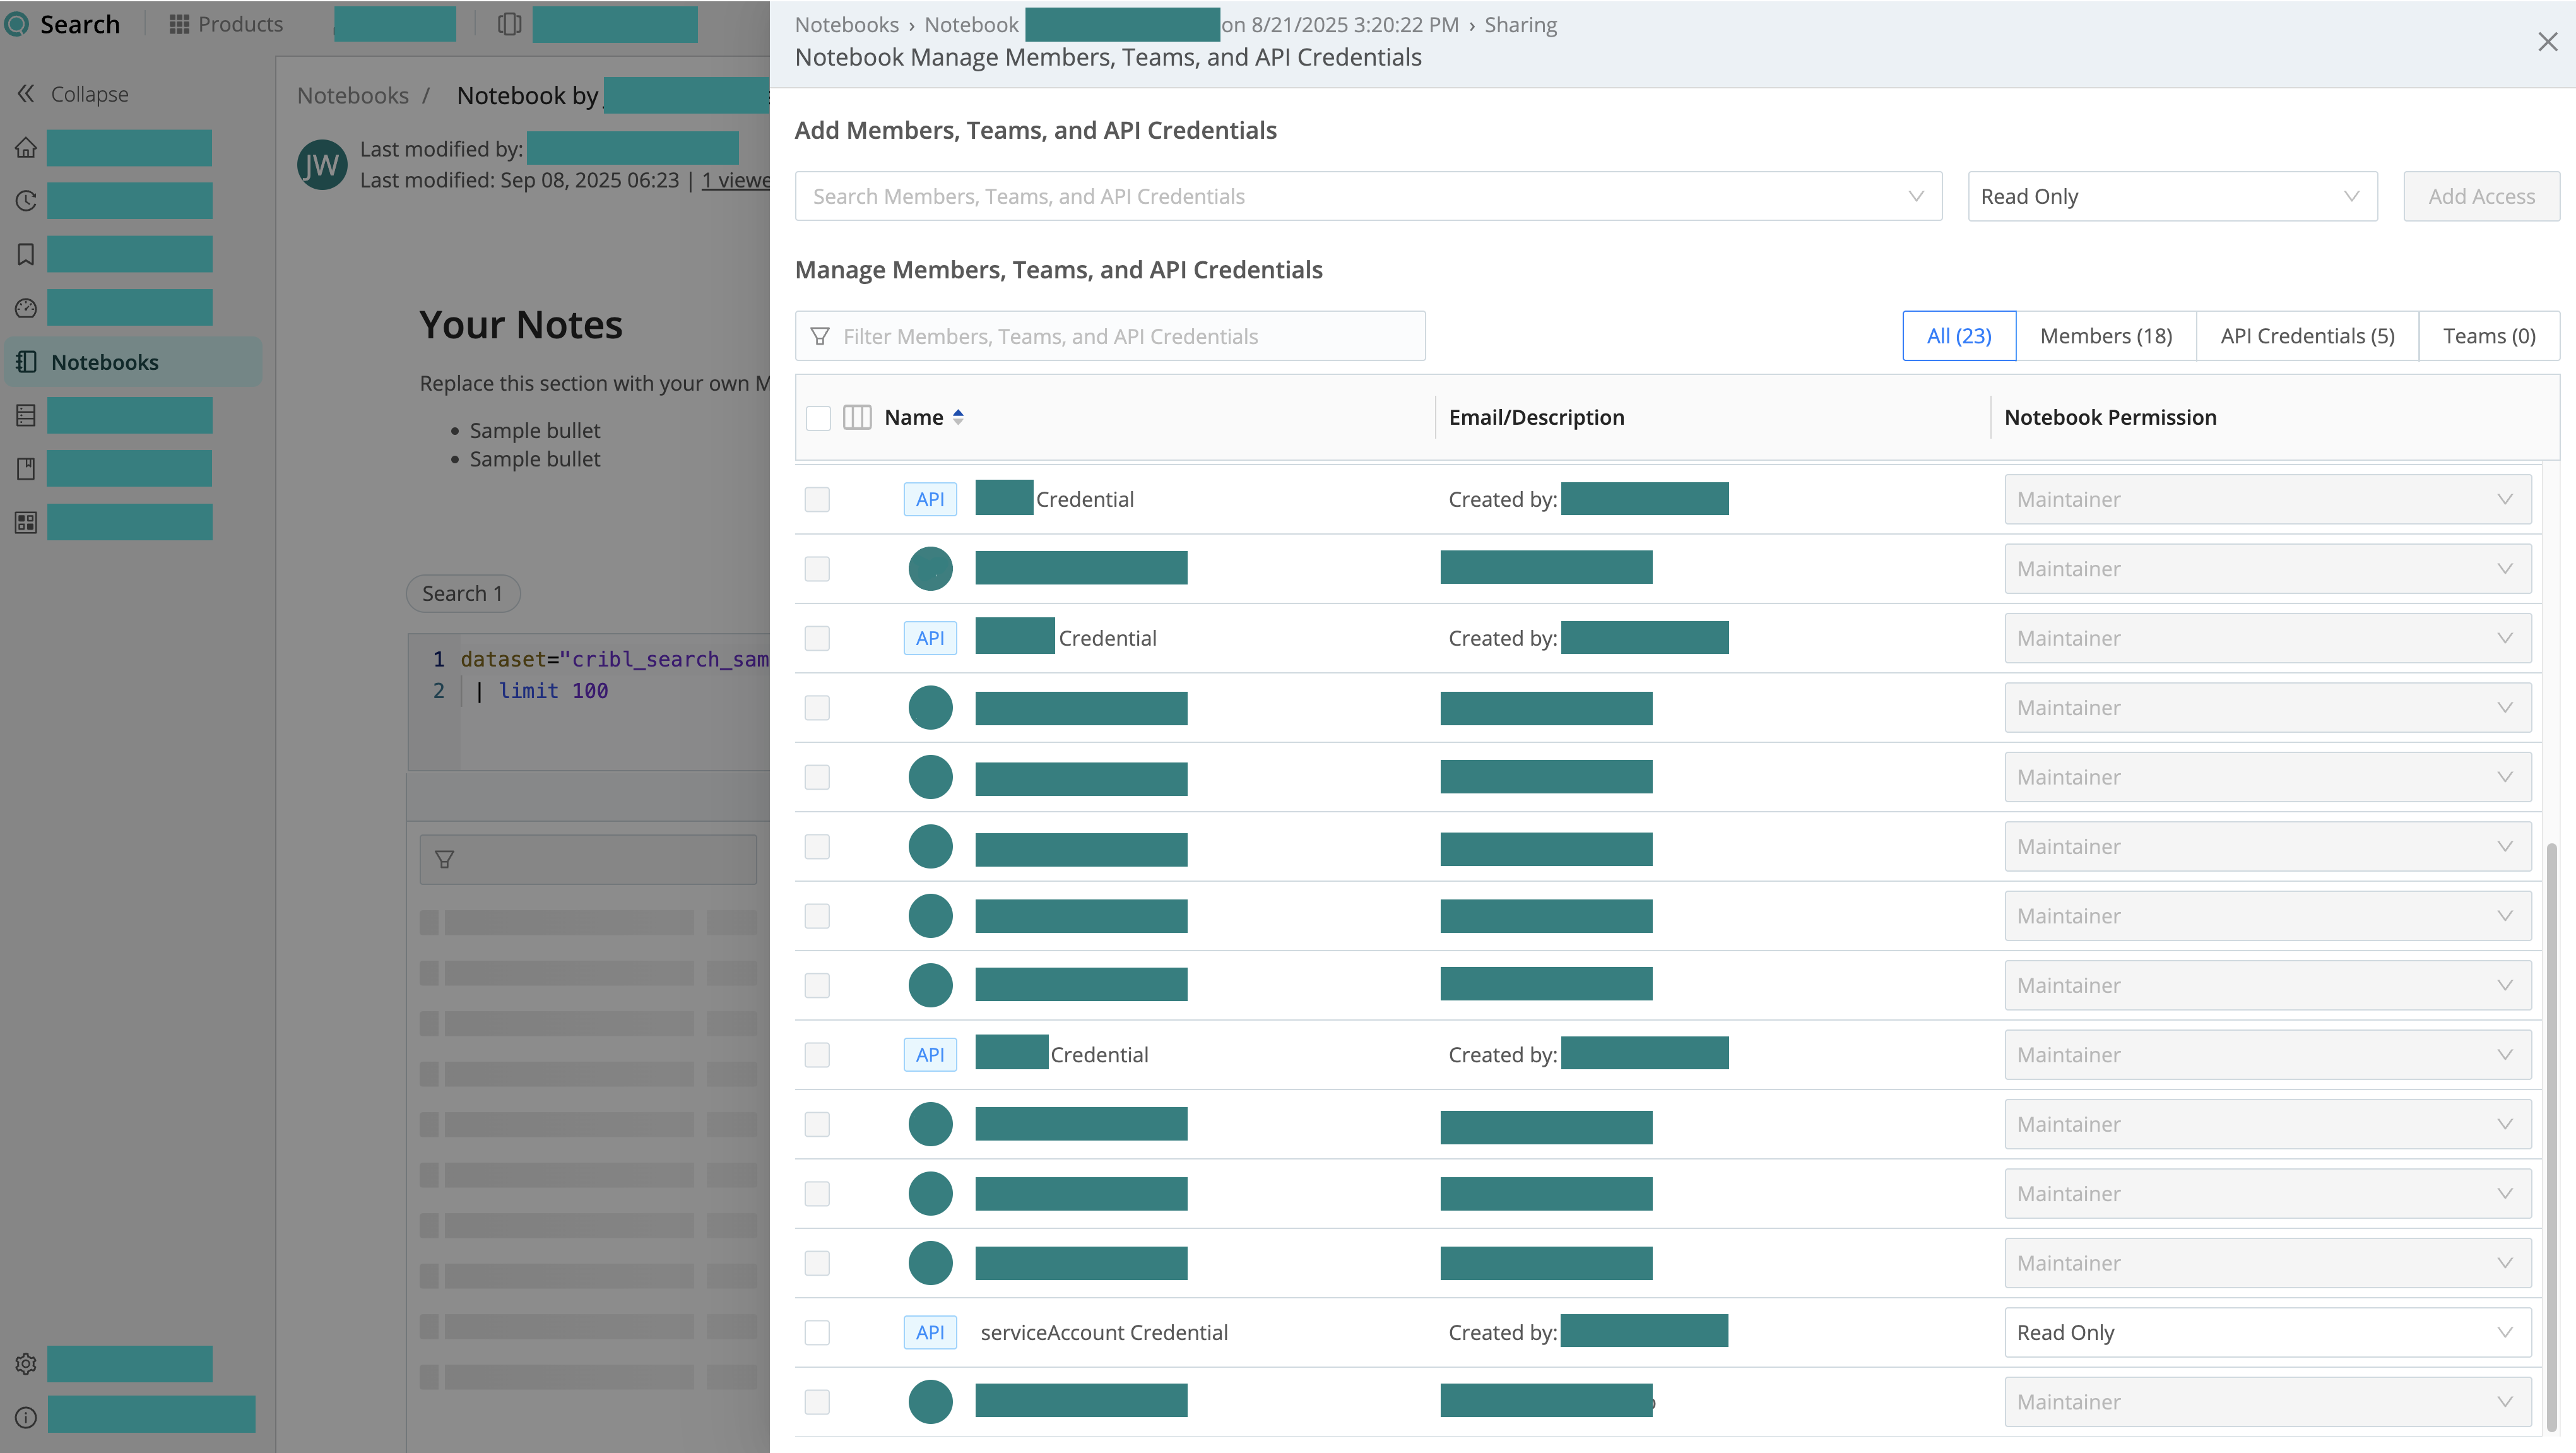Switch to the API Credentials (5) tab
The image size is (2576, 1453).
[2307, 336]
